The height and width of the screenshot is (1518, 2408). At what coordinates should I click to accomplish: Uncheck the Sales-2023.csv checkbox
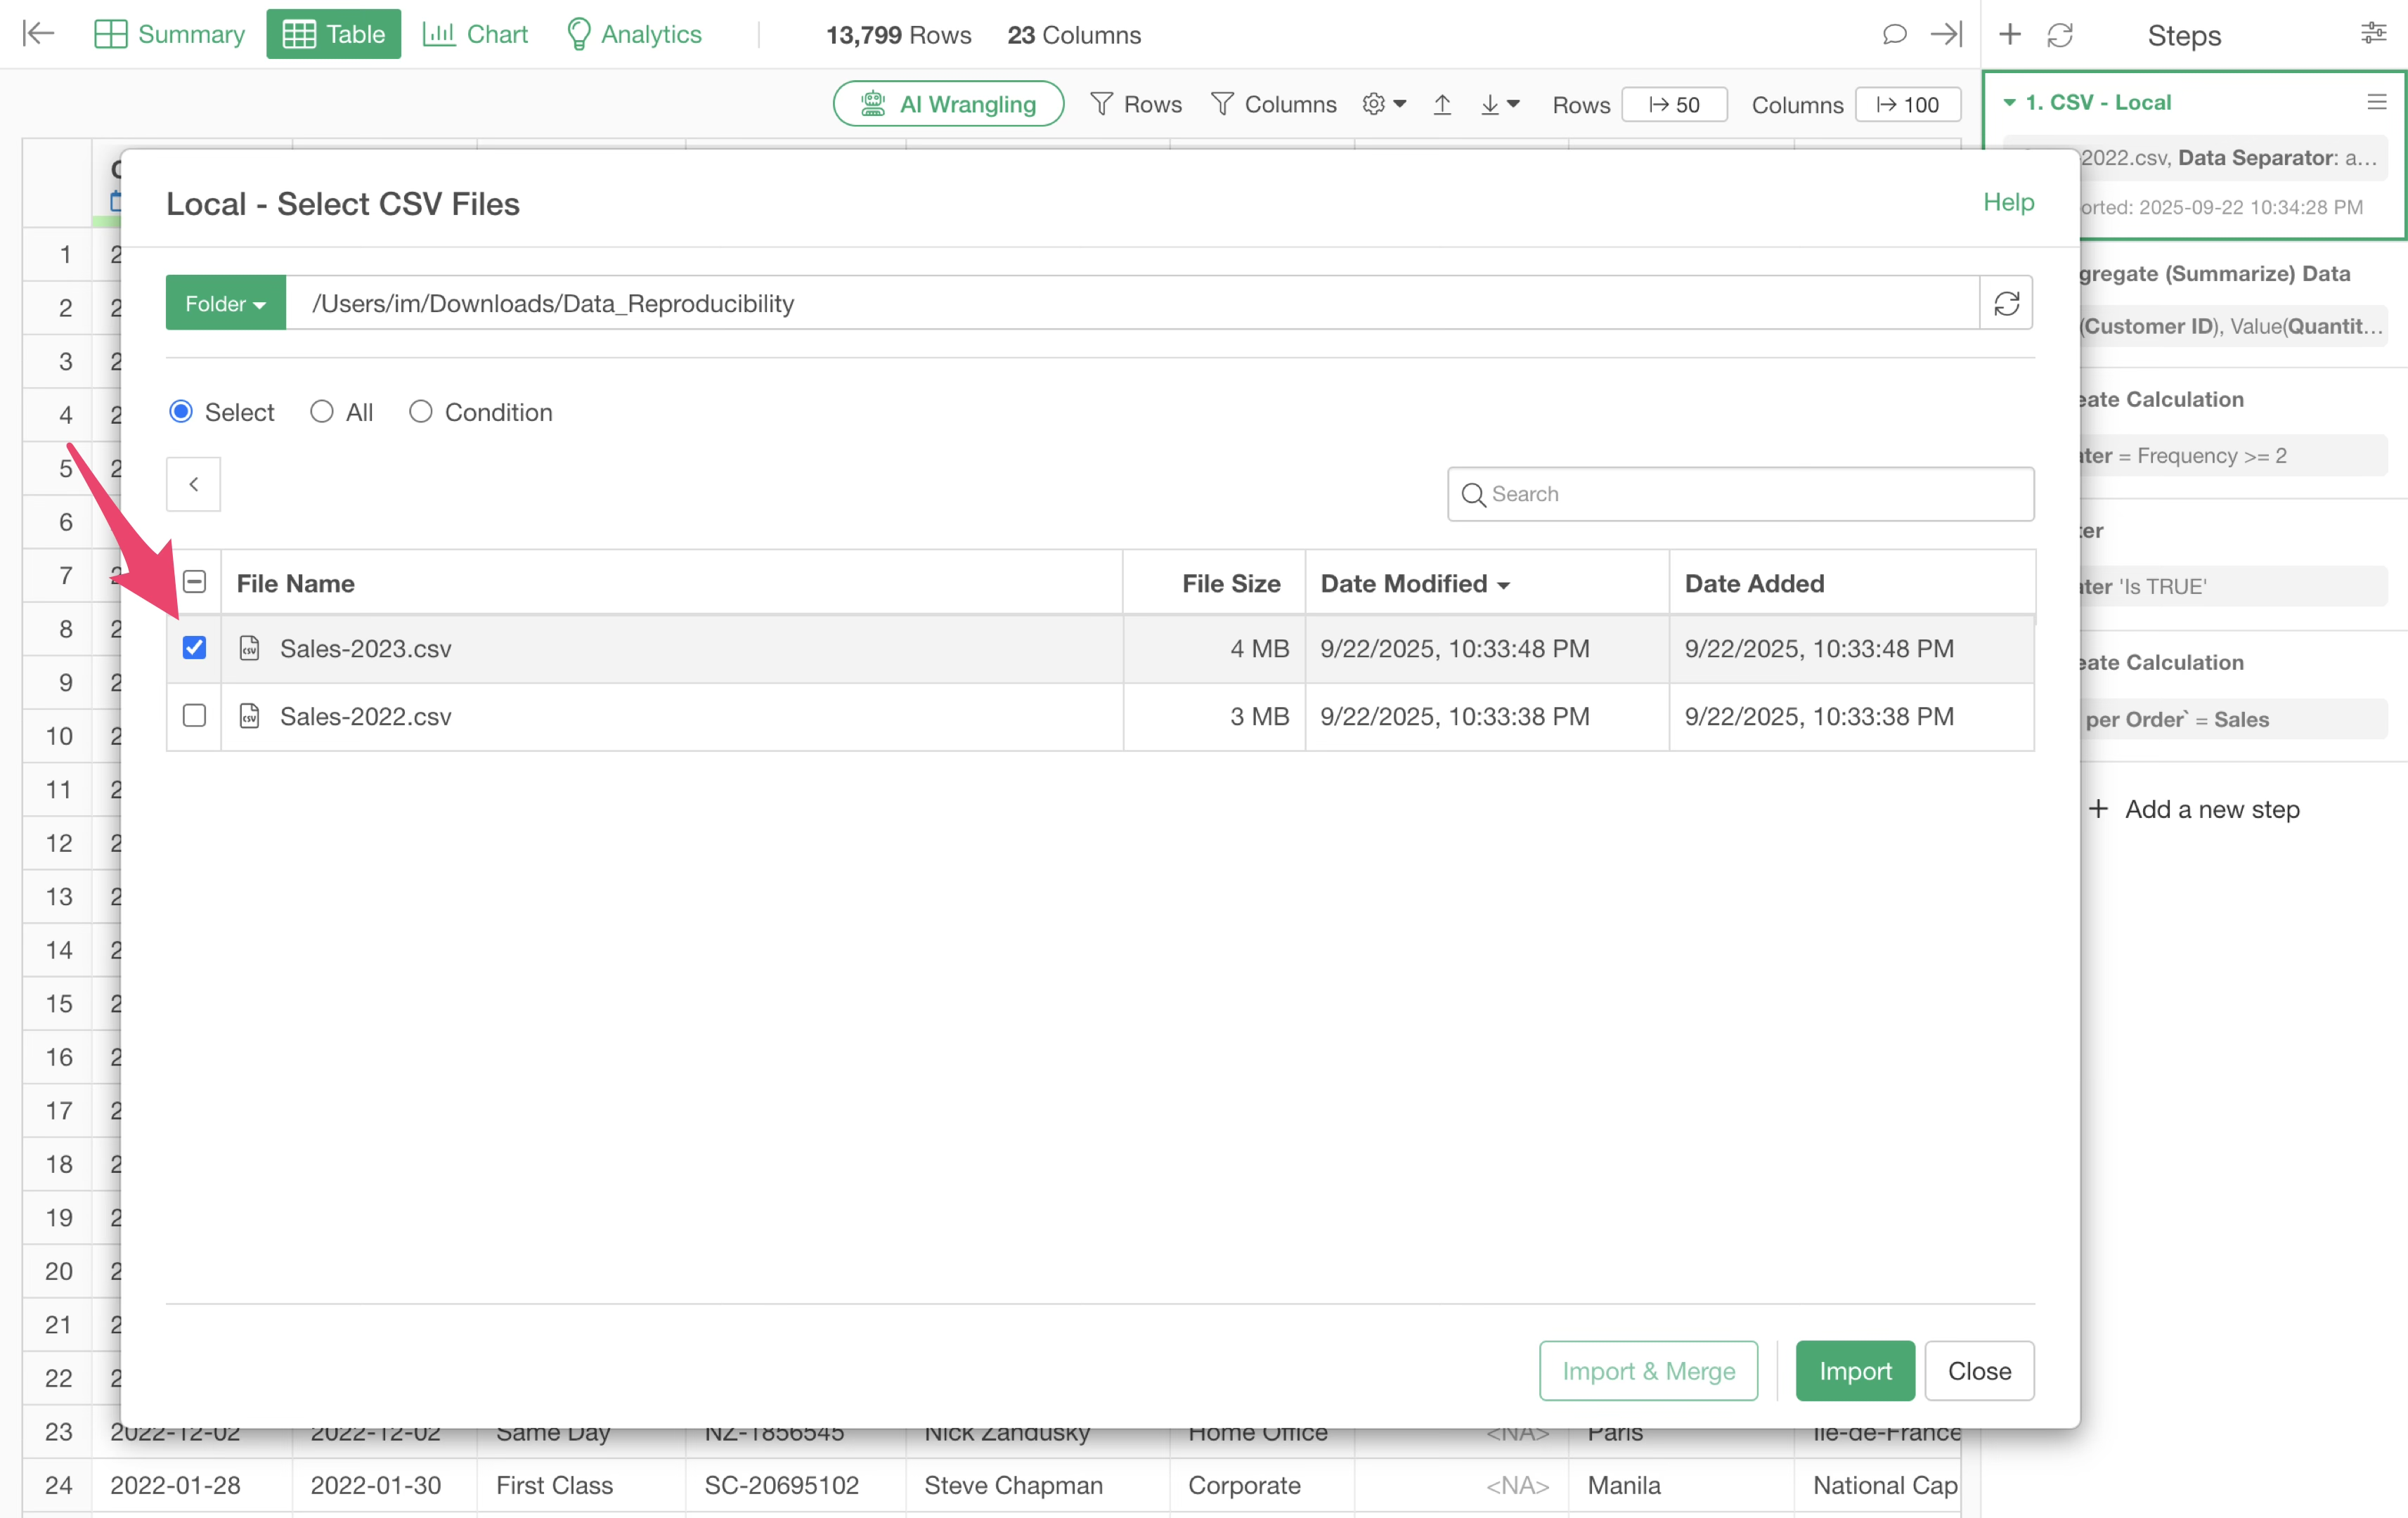click(x=194, y=647)
